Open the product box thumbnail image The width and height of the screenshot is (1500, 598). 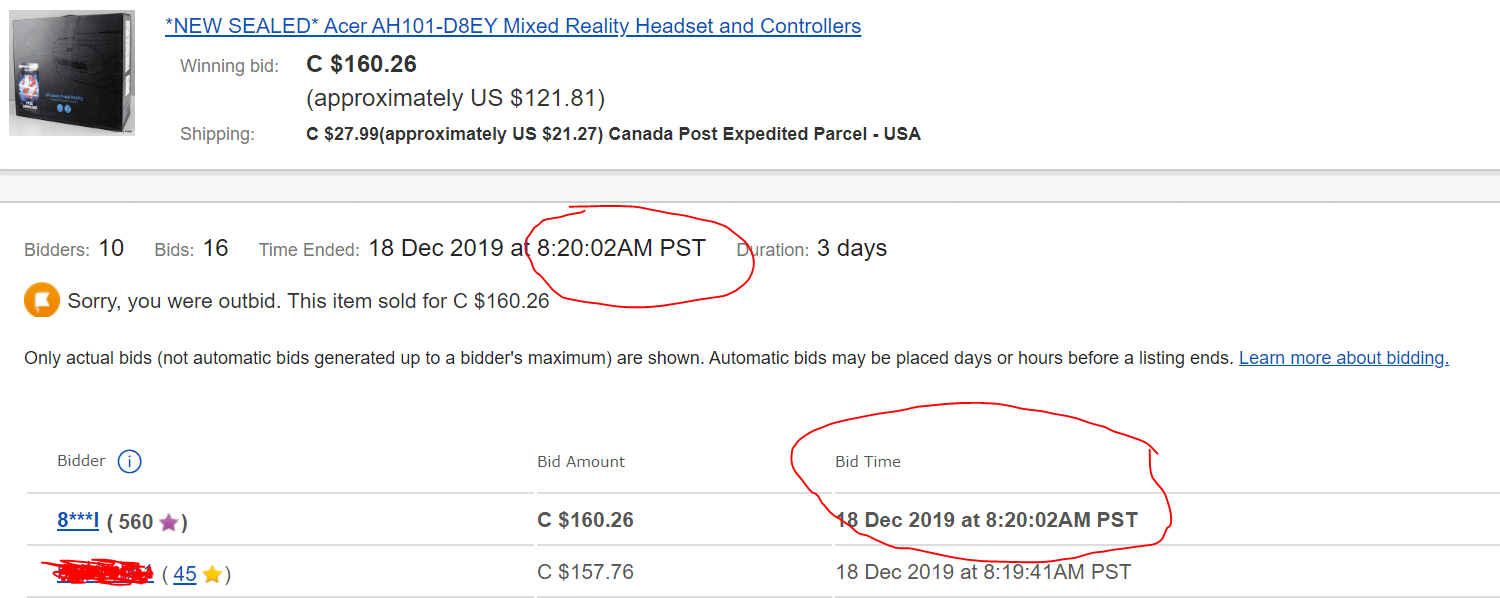click(x=71, y=71)
